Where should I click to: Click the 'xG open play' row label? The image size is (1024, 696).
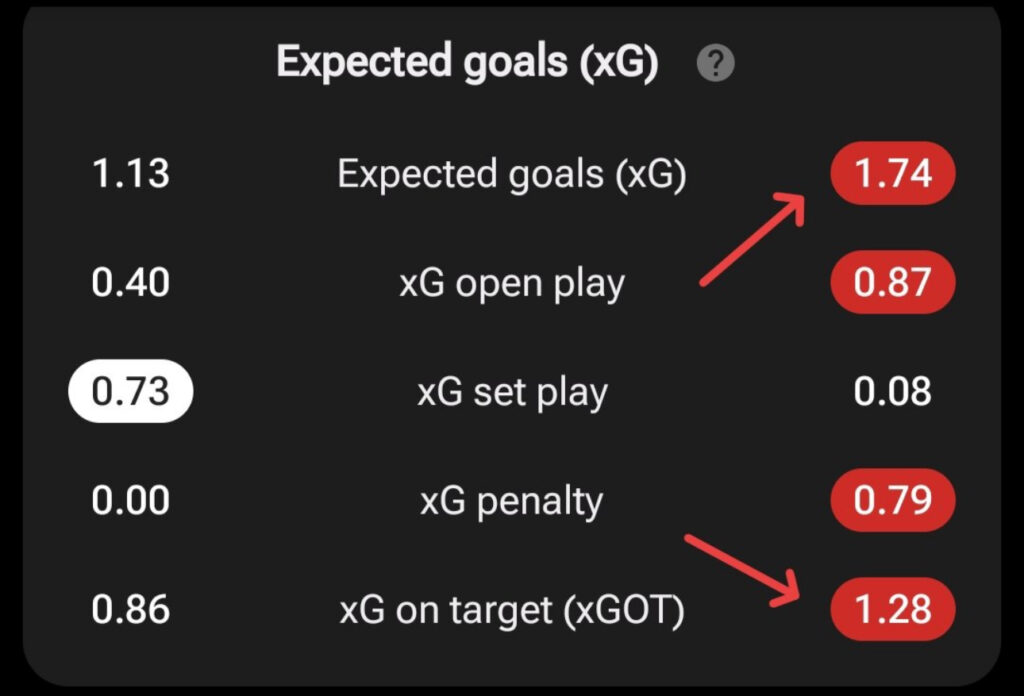[x=512, y=284]
